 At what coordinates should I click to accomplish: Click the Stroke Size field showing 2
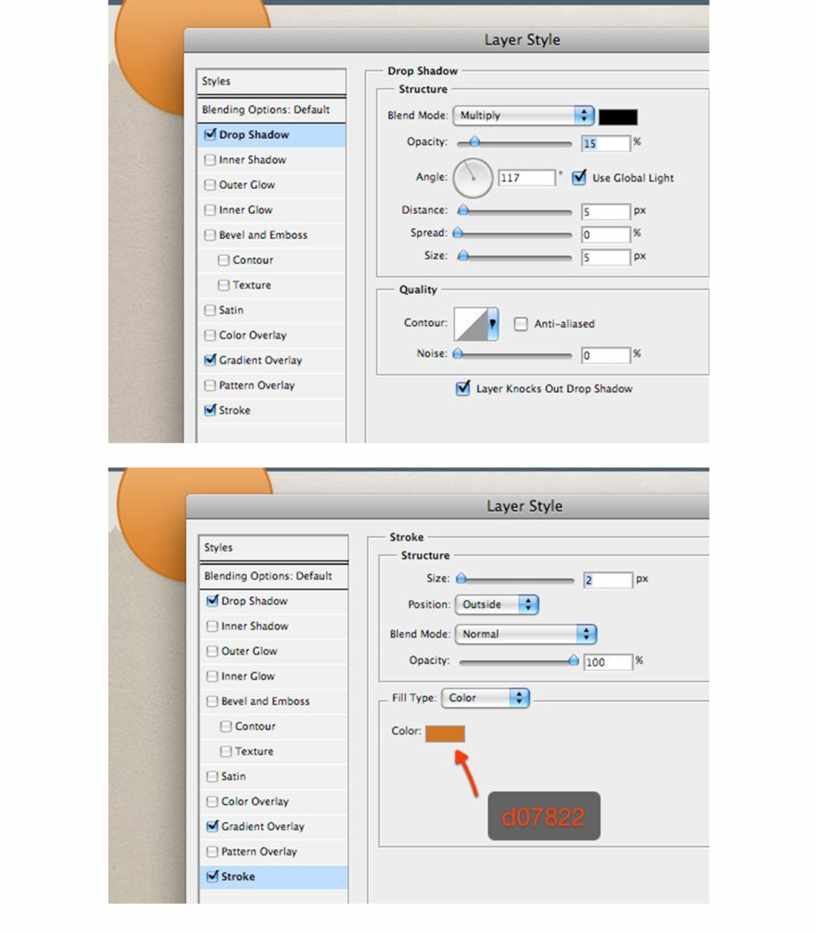pos(608,580)
